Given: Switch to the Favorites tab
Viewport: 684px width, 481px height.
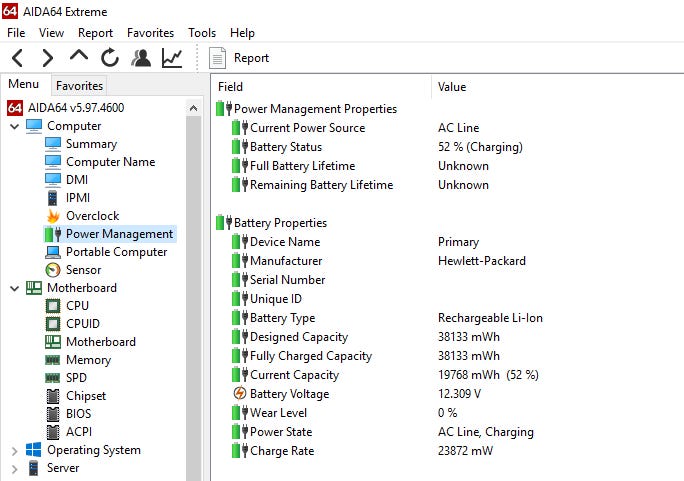Looking at the screenshot, I should pyautogui.click(x=79, y=86).
